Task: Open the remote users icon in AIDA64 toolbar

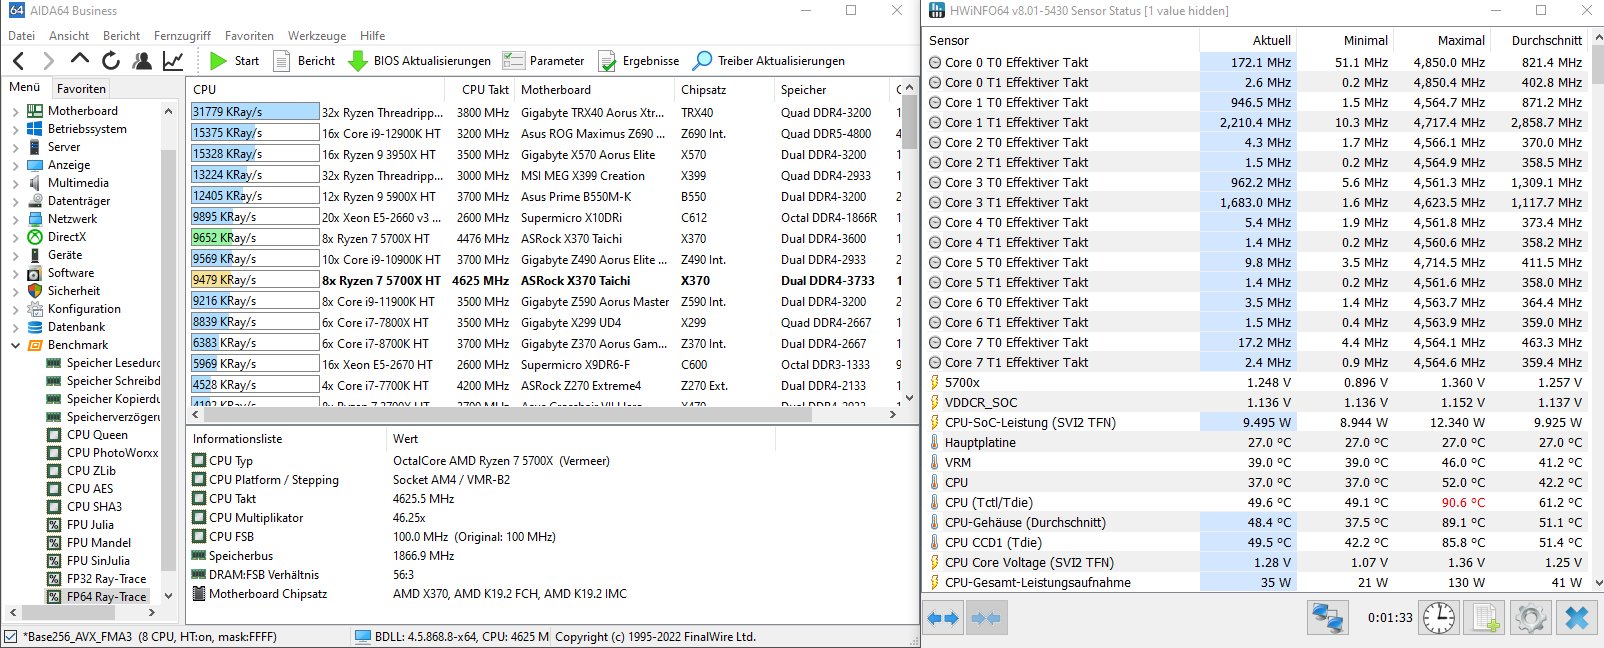Action: (142, 61)
